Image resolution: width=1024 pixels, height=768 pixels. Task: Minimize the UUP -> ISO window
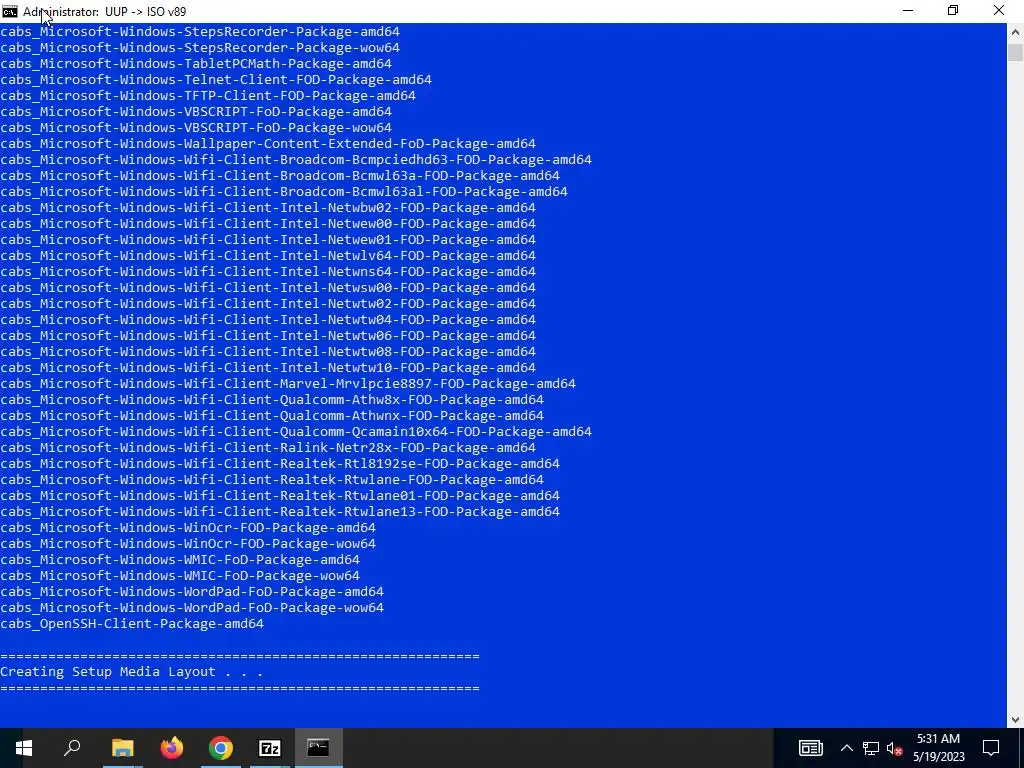[x=908, y=11]
